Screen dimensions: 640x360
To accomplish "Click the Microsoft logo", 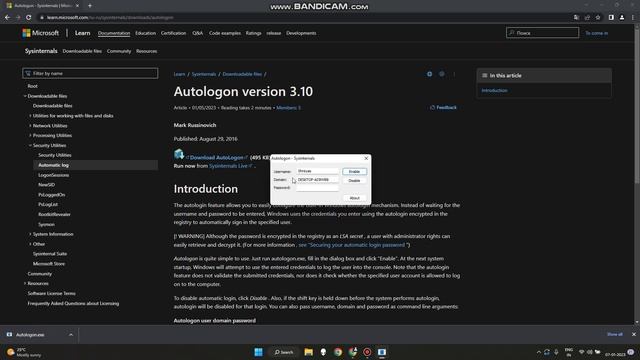I will pyautogui.click(x=40, y=33).
